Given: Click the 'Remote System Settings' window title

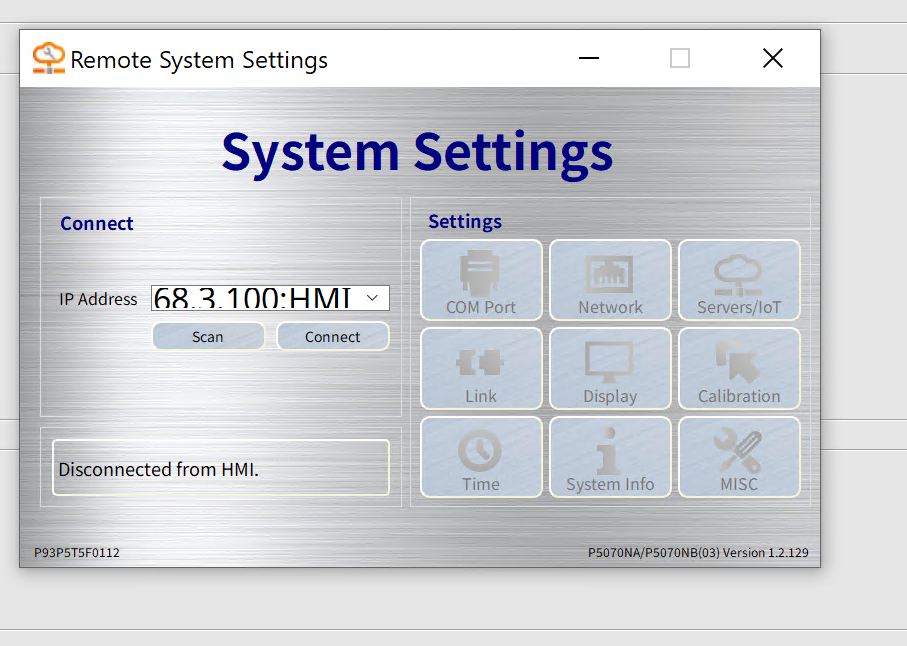Looking at the screenshot, I should click(x=199, y=60).
